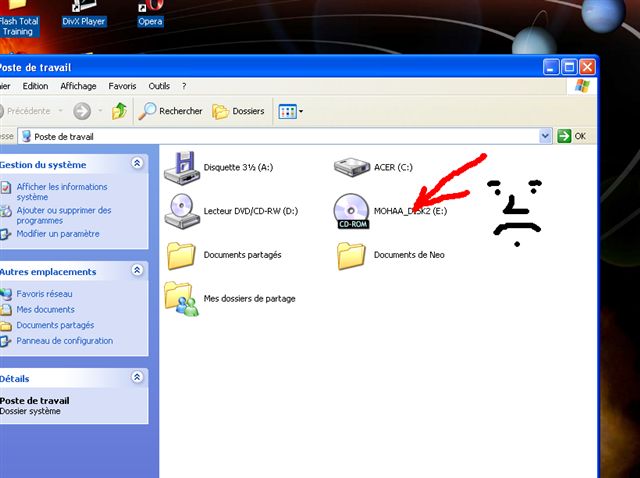The width and height of the screenshot is (640, 478).
Task: Select the Documents de Neo folder icon
Action: [351, 255]
